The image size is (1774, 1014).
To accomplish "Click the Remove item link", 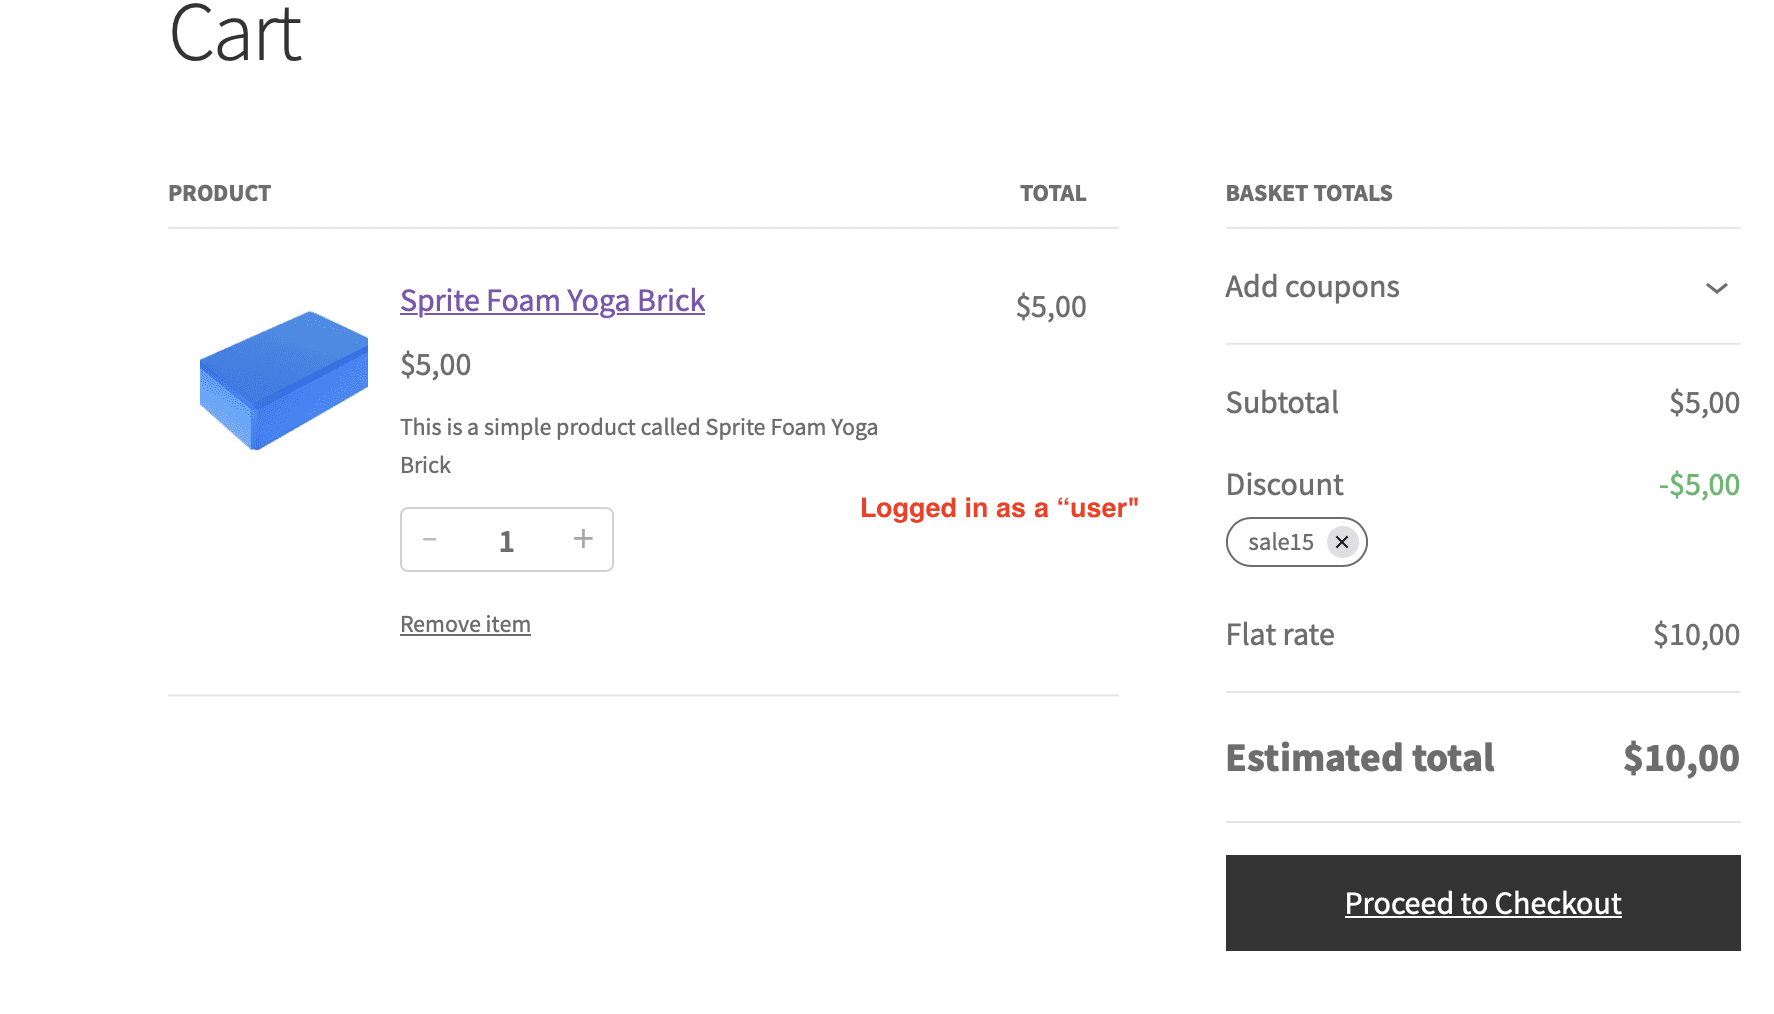I will click(465, 624).
